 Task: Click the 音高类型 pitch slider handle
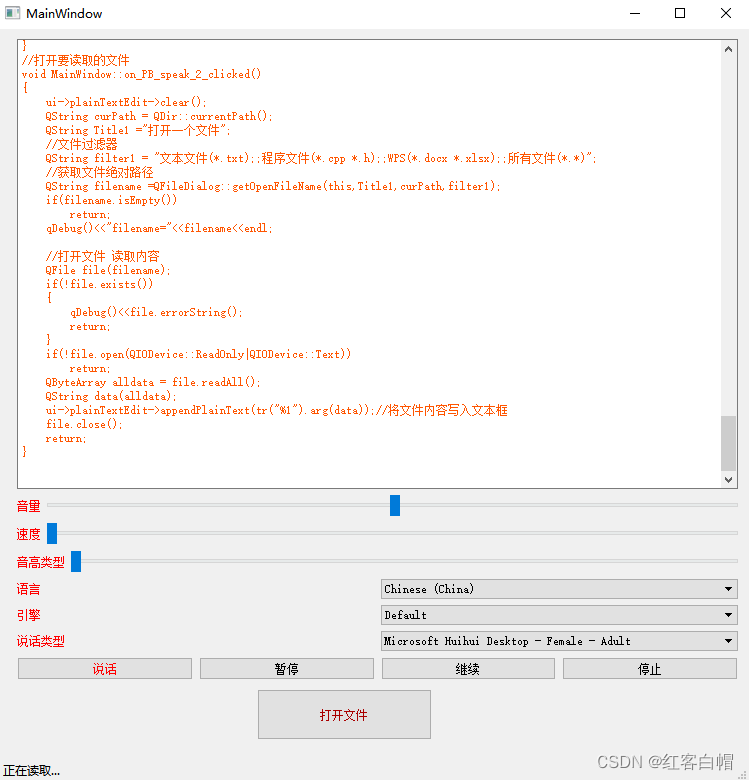click(x=76, y=561)
